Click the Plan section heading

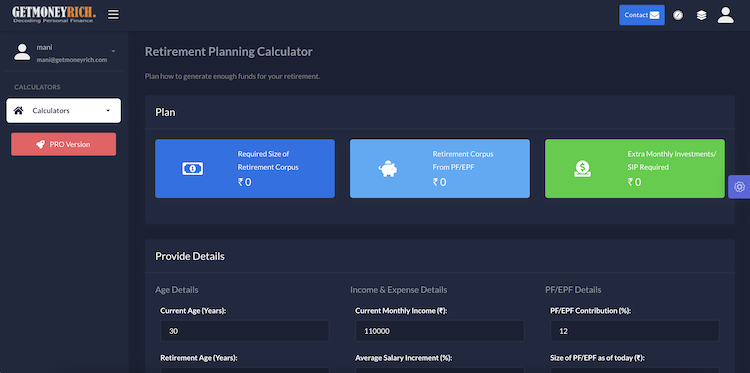click(165, 112)
